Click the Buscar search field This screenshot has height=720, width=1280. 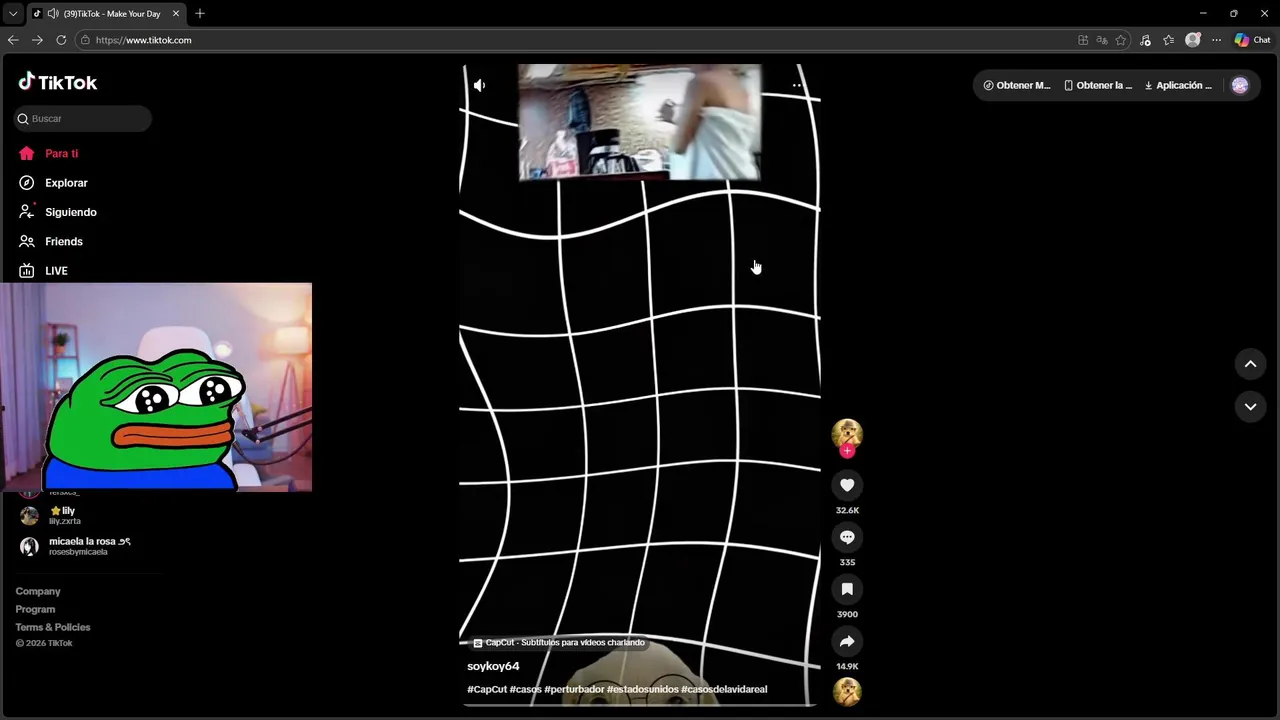click(x=83, y=118)
